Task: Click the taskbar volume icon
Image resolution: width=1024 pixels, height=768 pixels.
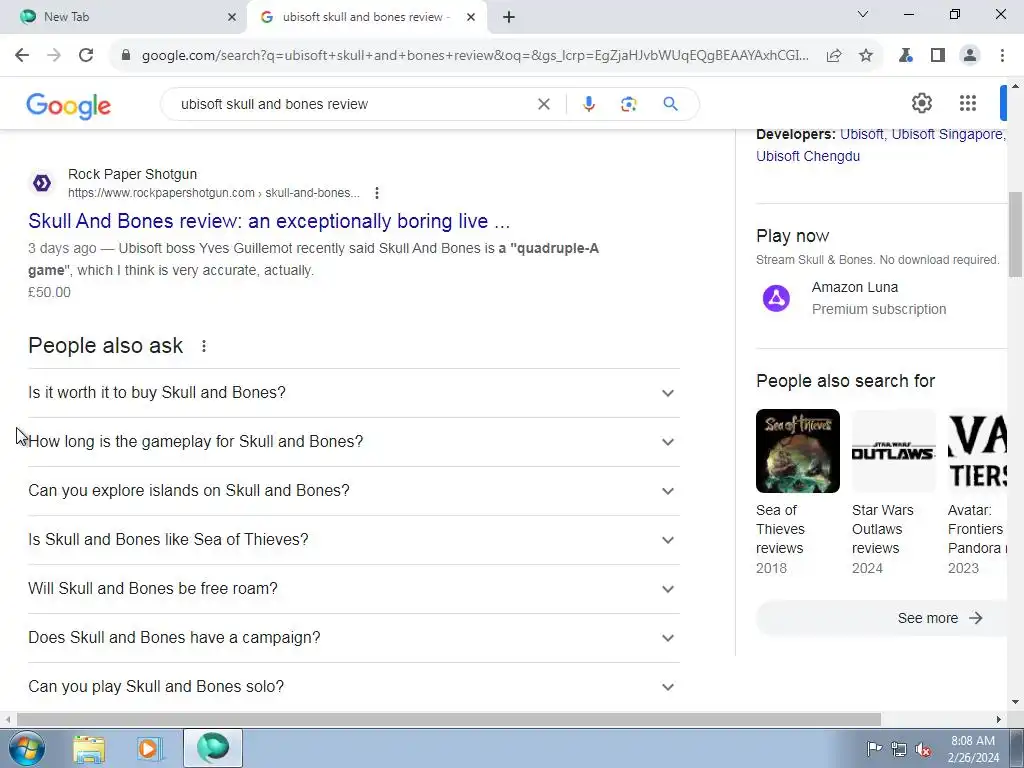Action: click(923, 749)
